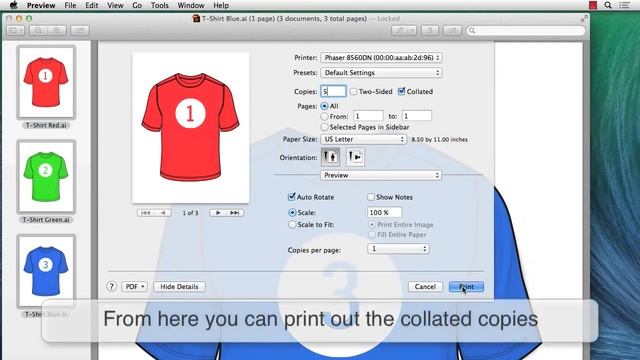Screen dimensions: 640x360
Task: Select the Scale radio button
Action: pos(292,213)
